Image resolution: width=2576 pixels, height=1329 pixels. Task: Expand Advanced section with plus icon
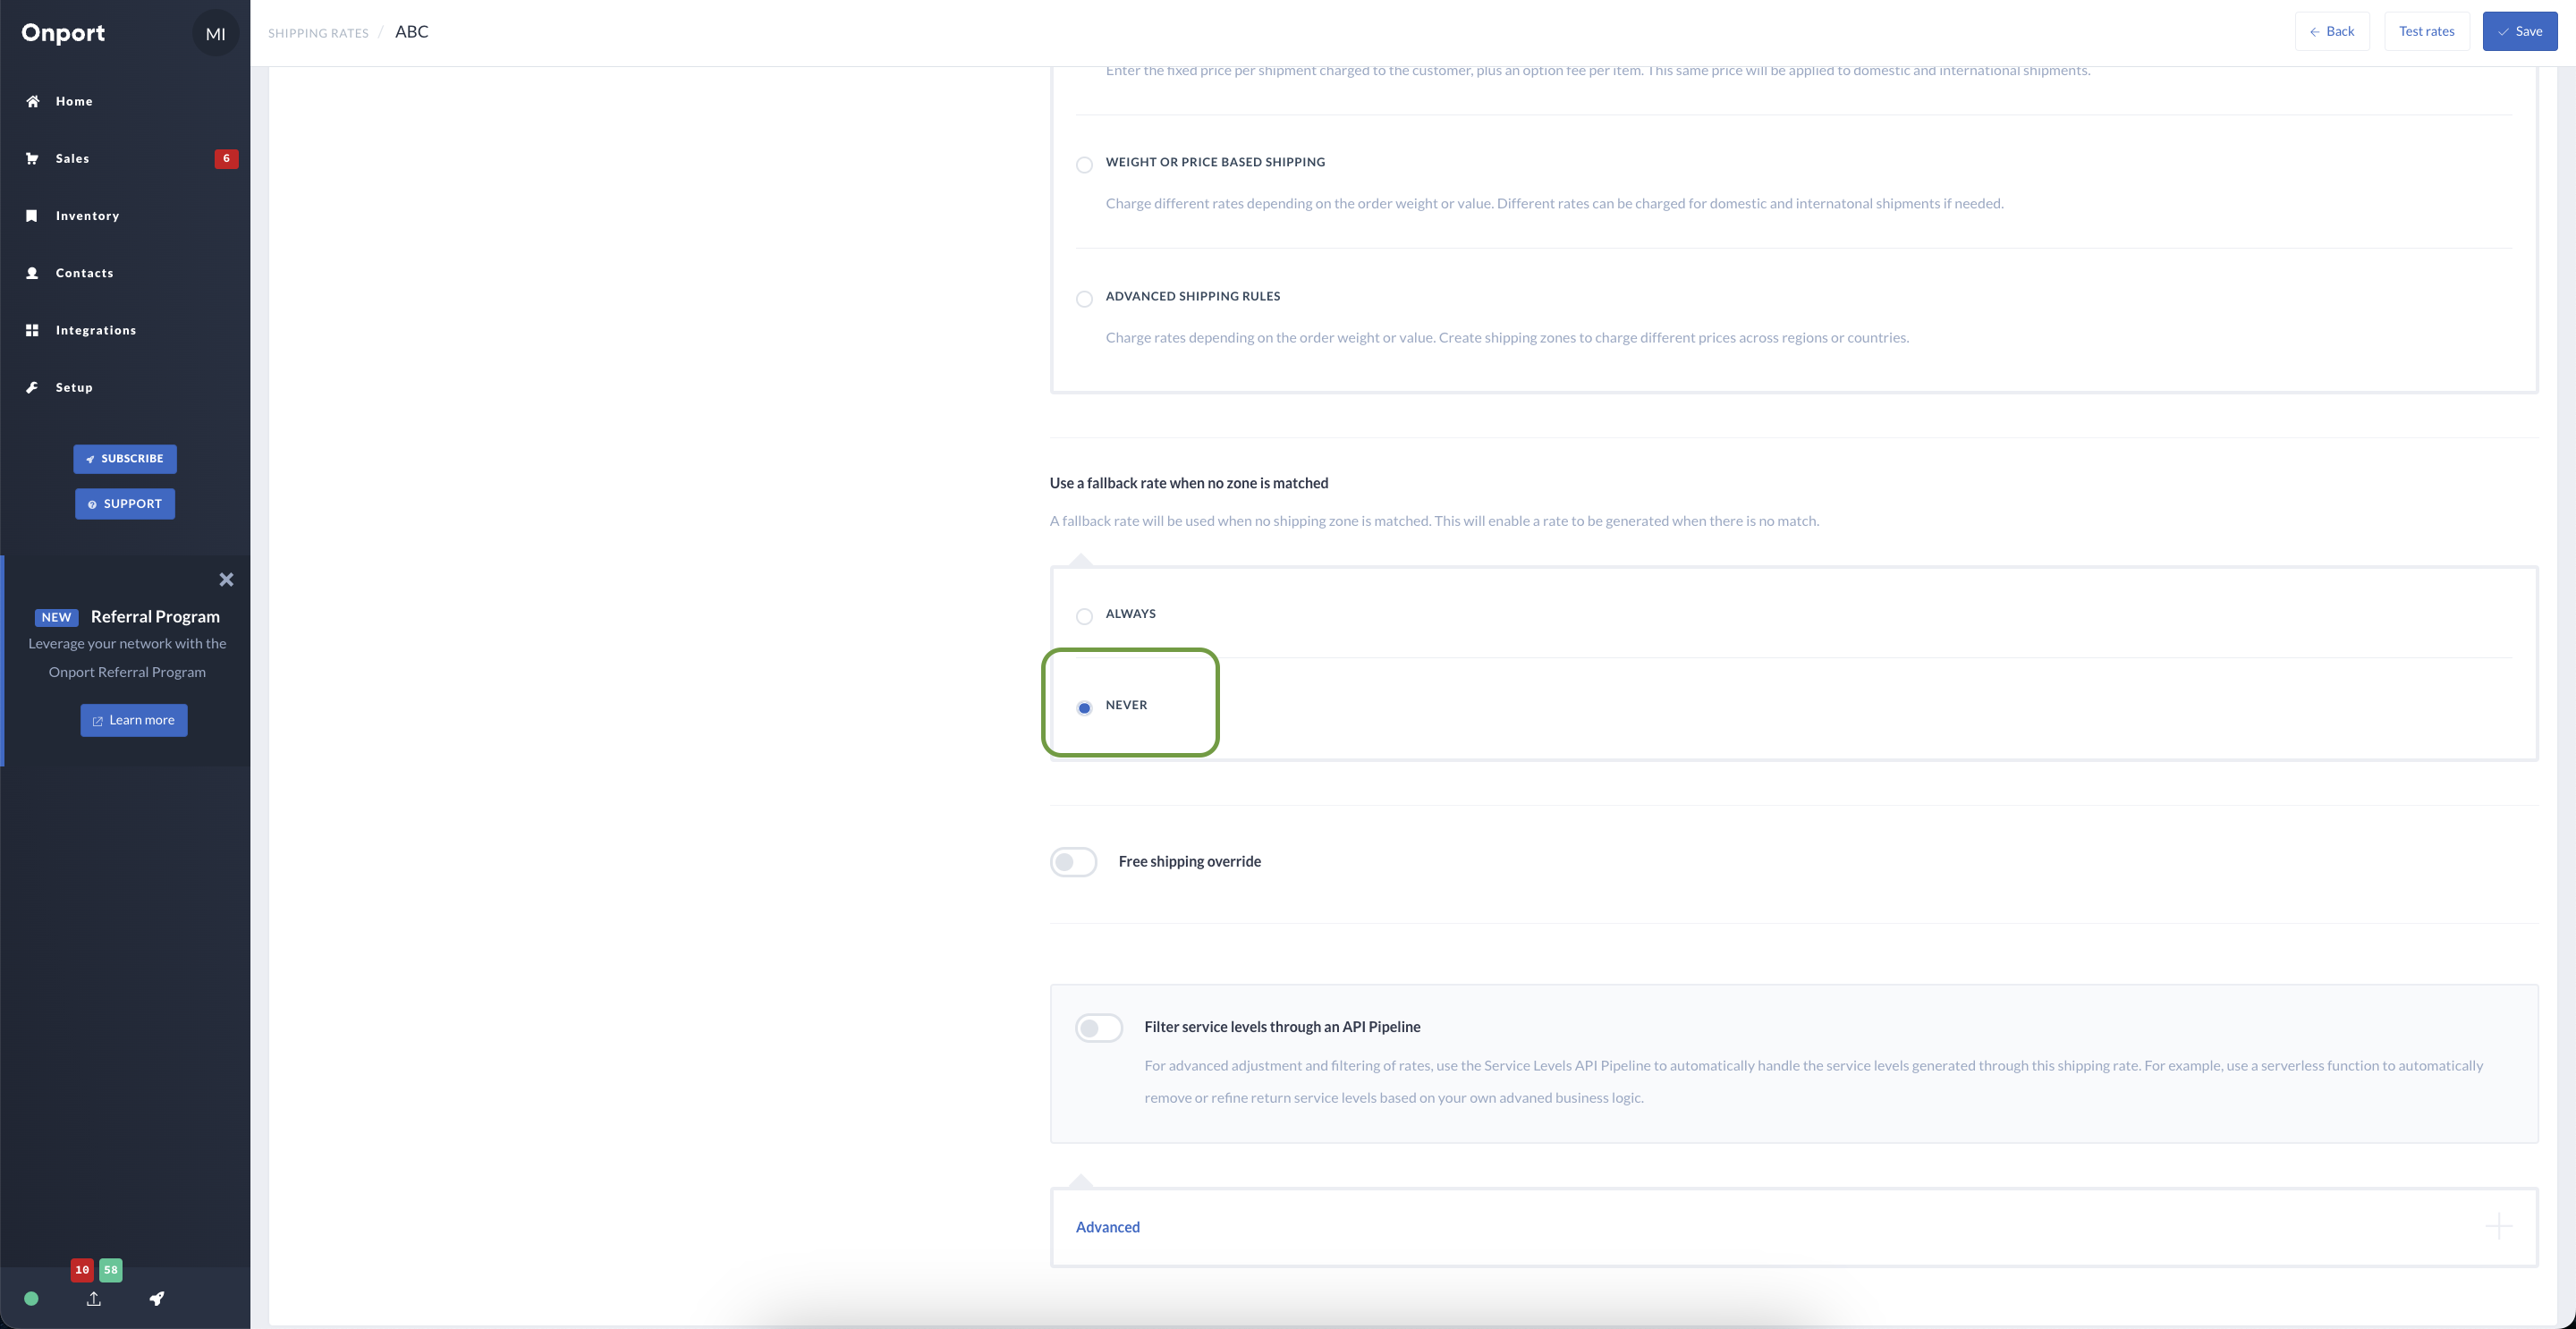[2498, 1226]
